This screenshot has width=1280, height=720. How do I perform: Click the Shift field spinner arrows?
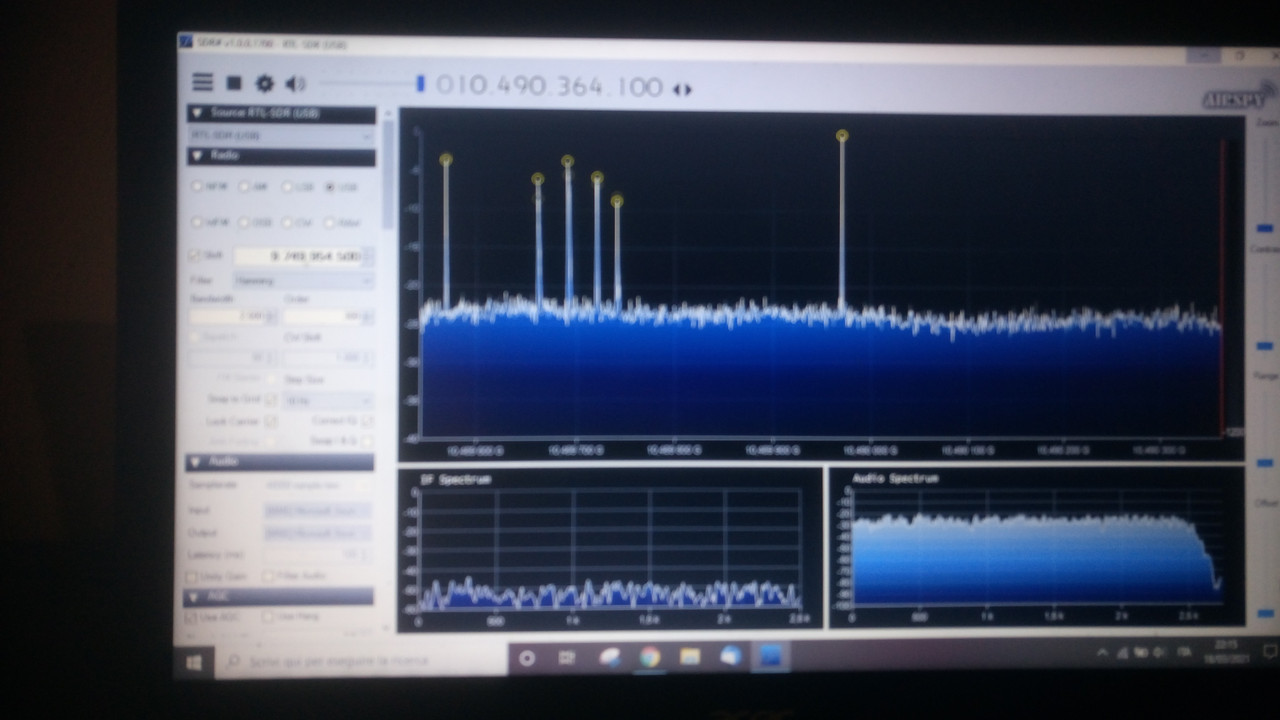click(x=369, y=257)
